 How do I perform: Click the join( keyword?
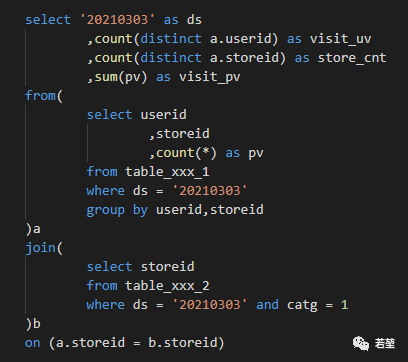(44, 248)
